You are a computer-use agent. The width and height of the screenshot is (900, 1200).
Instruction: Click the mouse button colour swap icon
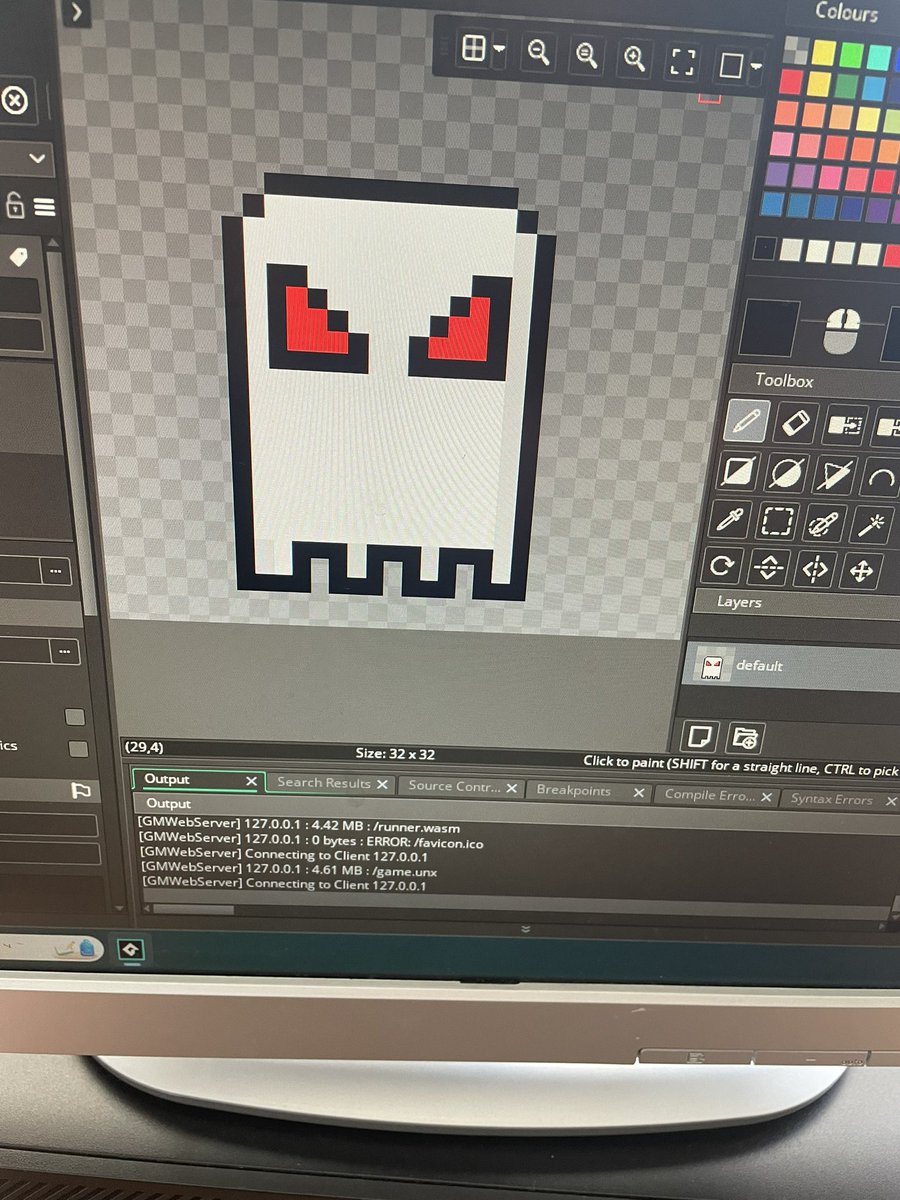[x=842, y=330]
